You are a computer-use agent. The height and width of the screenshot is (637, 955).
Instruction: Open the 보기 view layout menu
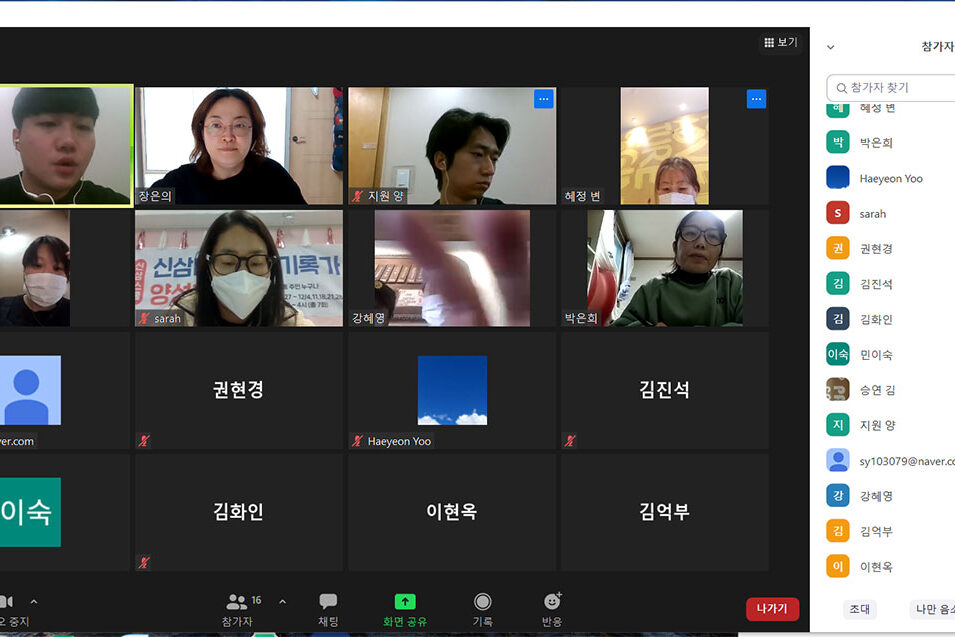click(781, 42)
